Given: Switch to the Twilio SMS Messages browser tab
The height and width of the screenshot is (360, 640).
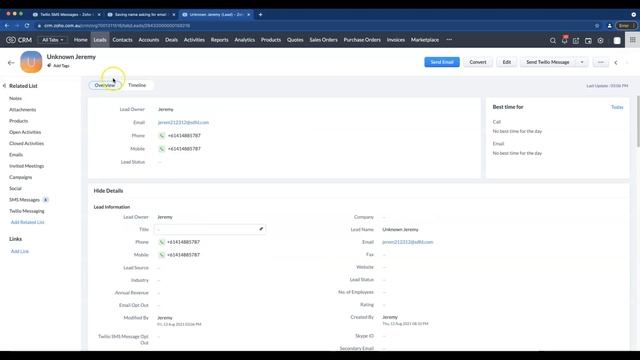Looking at the screenshot, I should (x=66, y=14).
